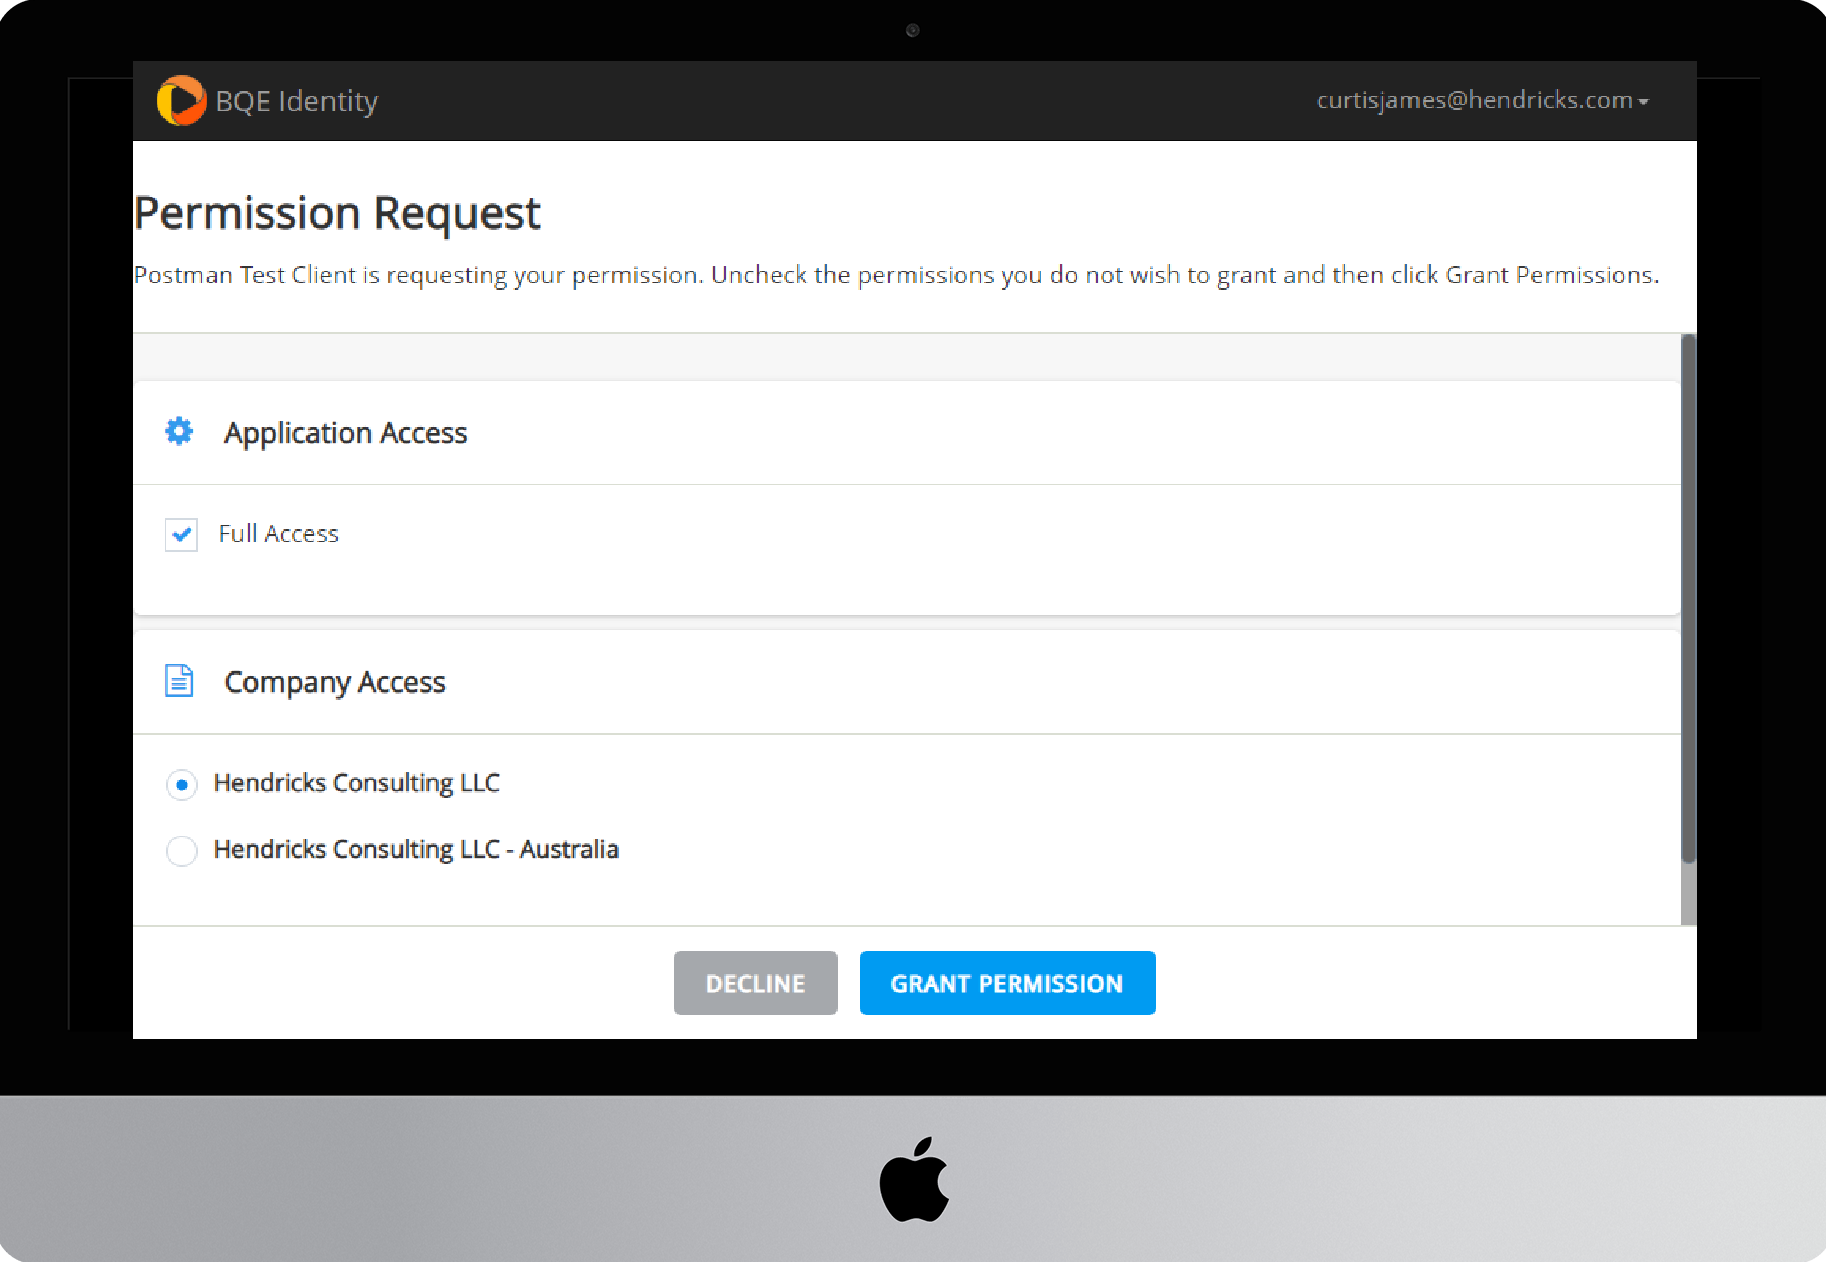Select the Hendricks Consulting LLC radio button

181,785
